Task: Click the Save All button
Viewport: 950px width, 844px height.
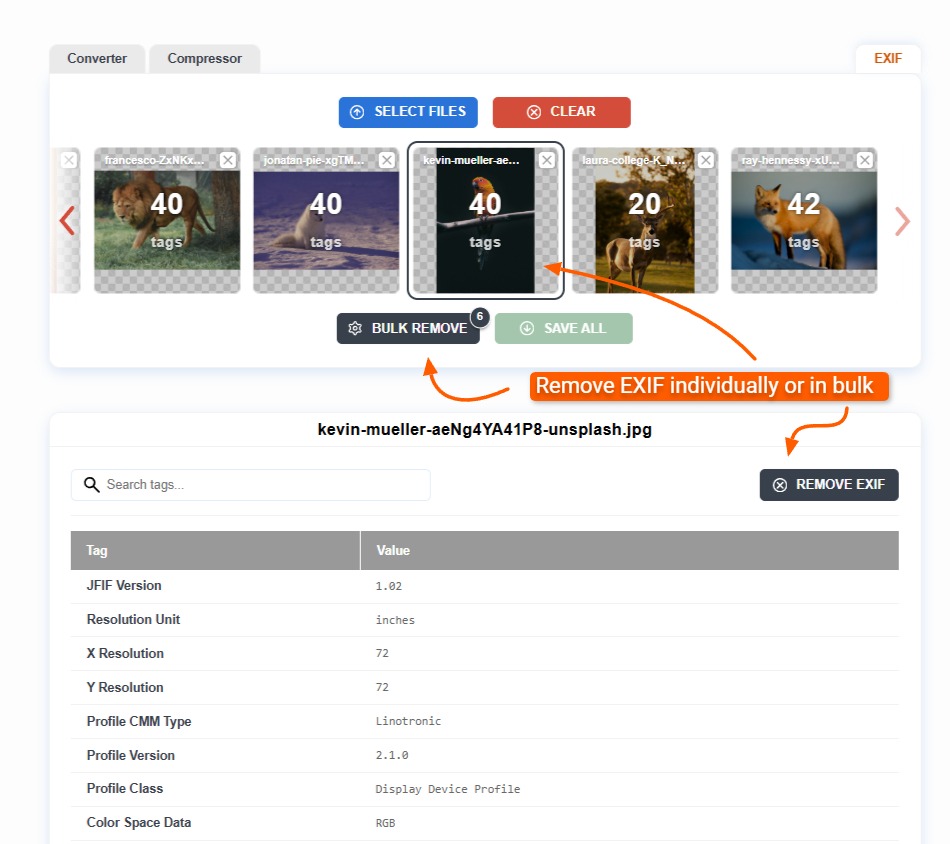Action: click(x=564, y=329)
